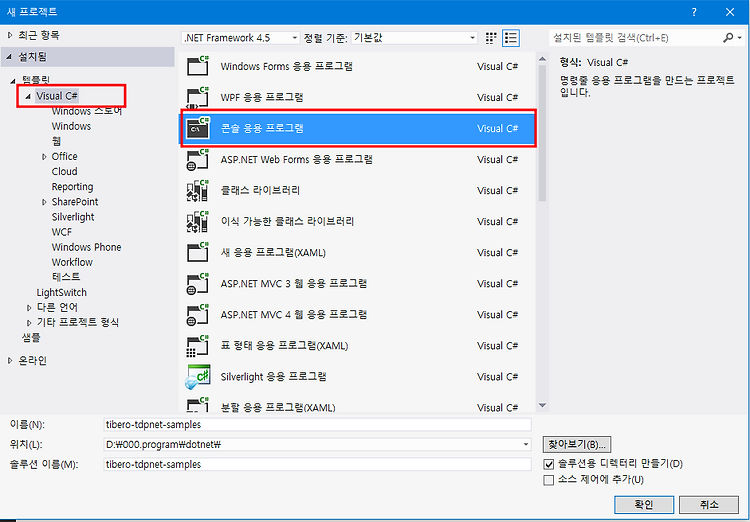
Task: Click the 이식 가능한 클래스 라이브러리 icon
Action: [198, 222]
